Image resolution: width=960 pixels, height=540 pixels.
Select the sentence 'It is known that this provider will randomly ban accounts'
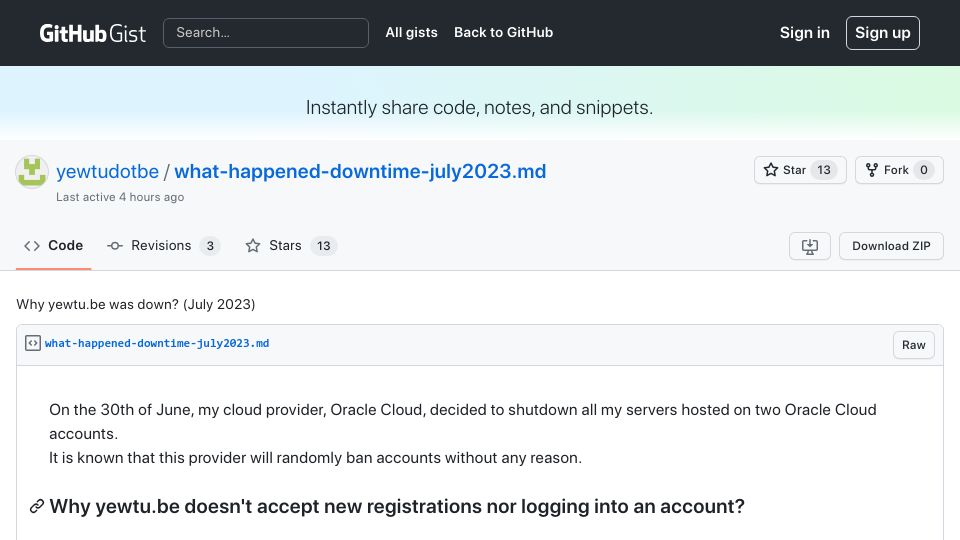(x=315, y=458)
